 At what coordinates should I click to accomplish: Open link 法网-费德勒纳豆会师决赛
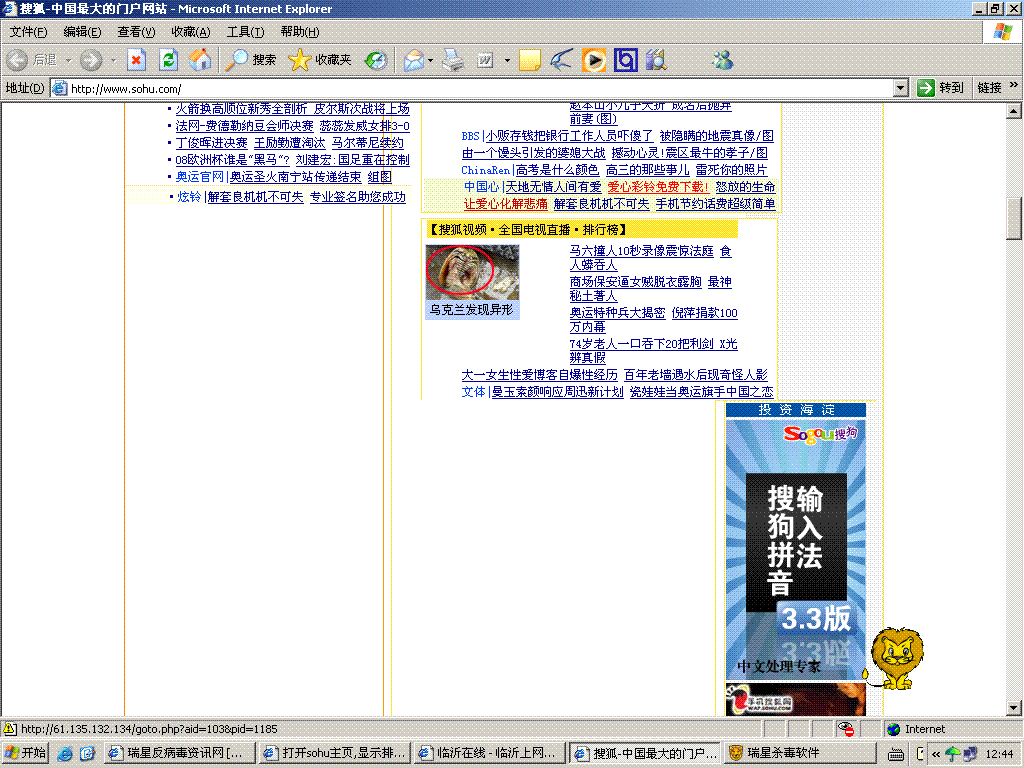[x=244, y=125]
